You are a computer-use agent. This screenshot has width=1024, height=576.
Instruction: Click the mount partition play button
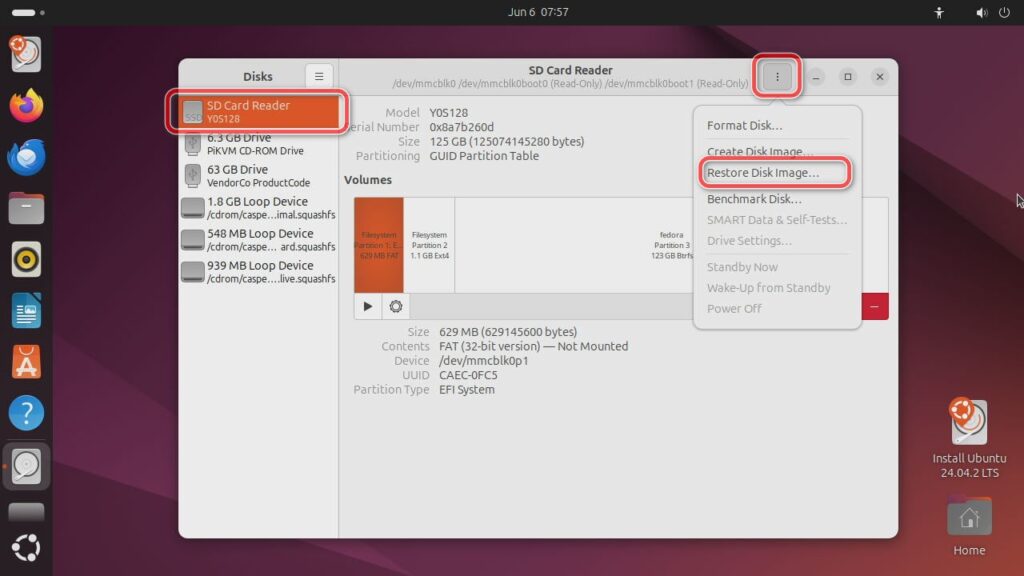pos(368,307)
